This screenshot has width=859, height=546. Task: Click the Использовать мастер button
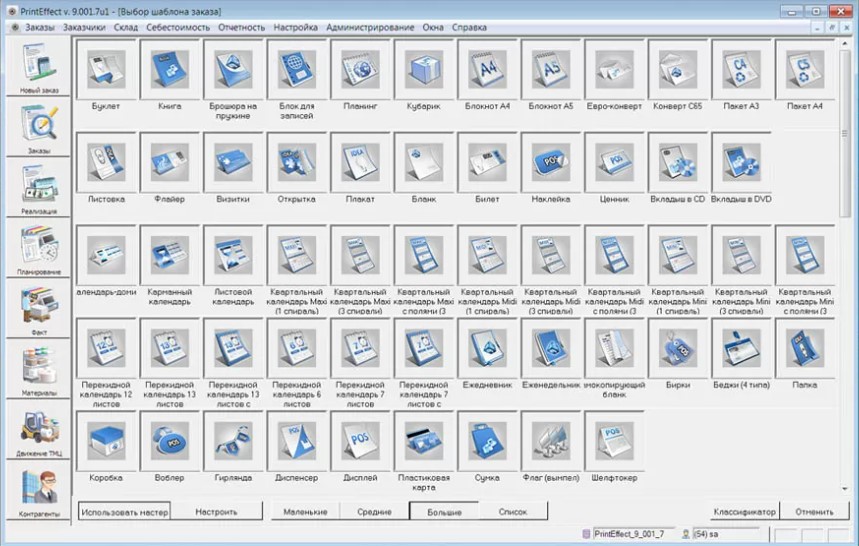click(124, 511)
